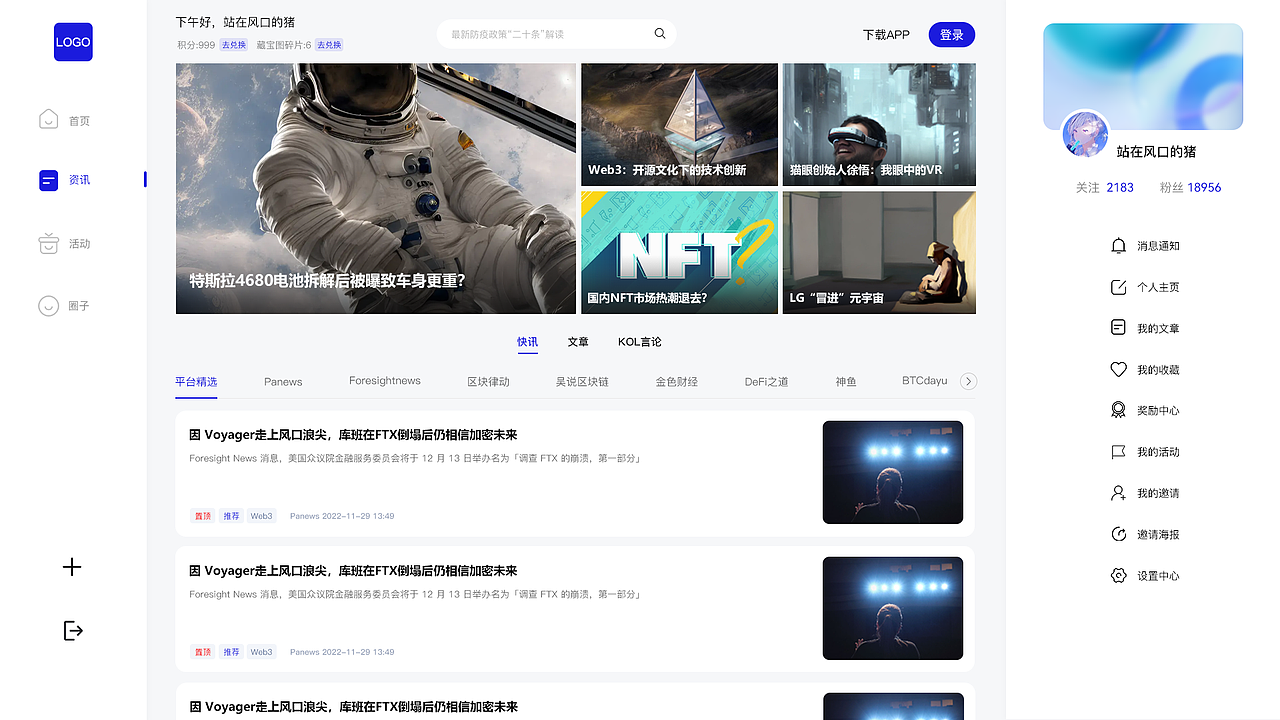This screenshot has height=720, width=1280.
Task: Click the 设置中心 gear icon
Action: click(1119, 576)
